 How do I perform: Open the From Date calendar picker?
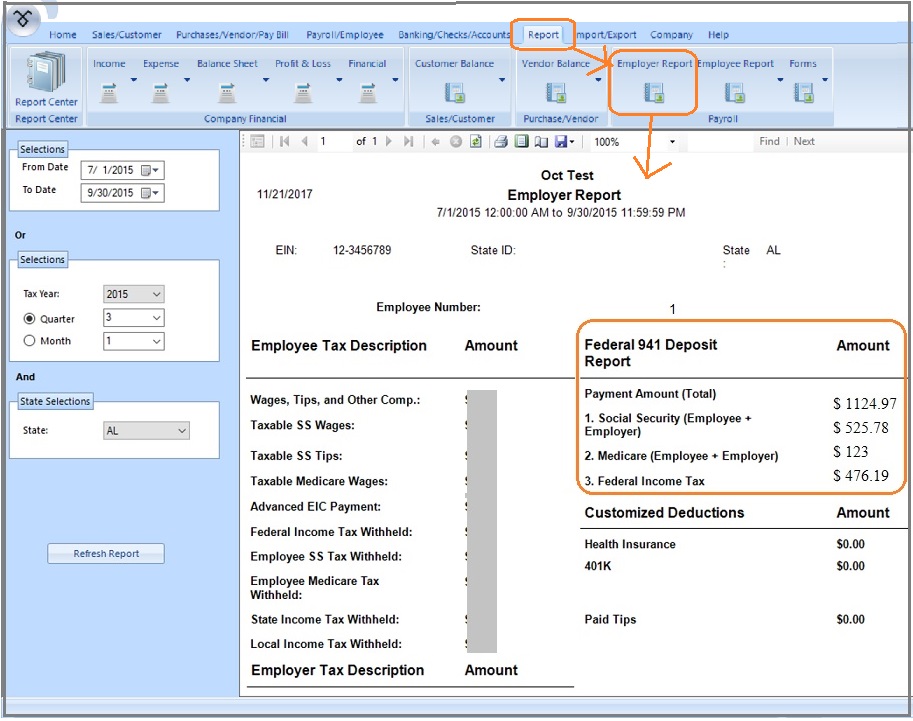point(150,170)
